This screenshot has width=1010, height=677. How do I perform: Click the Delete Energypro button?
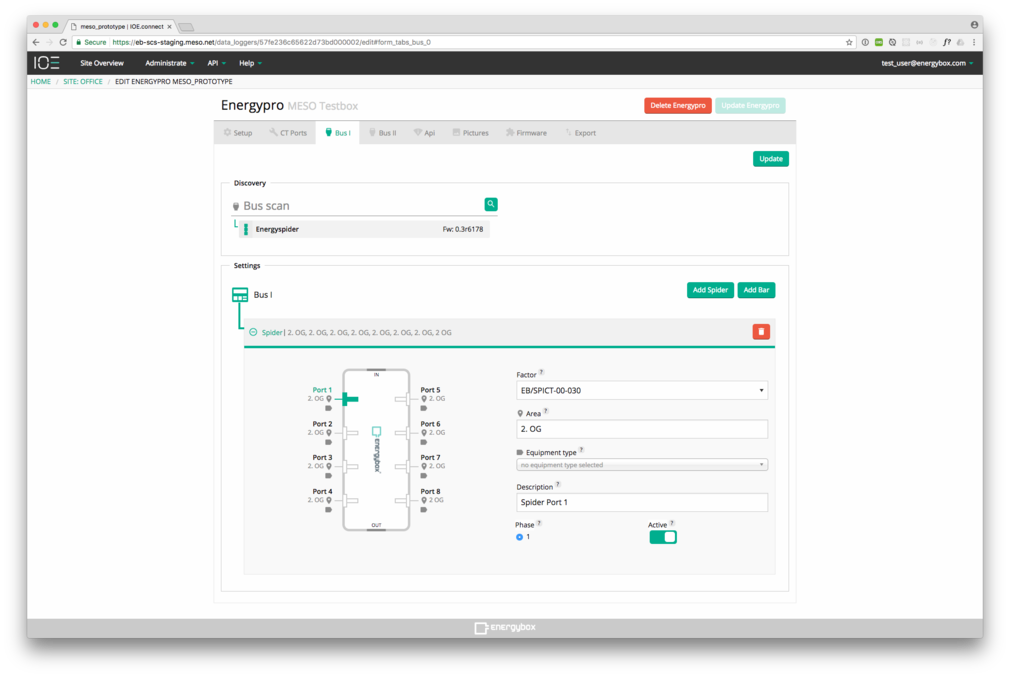click(678, 106)
